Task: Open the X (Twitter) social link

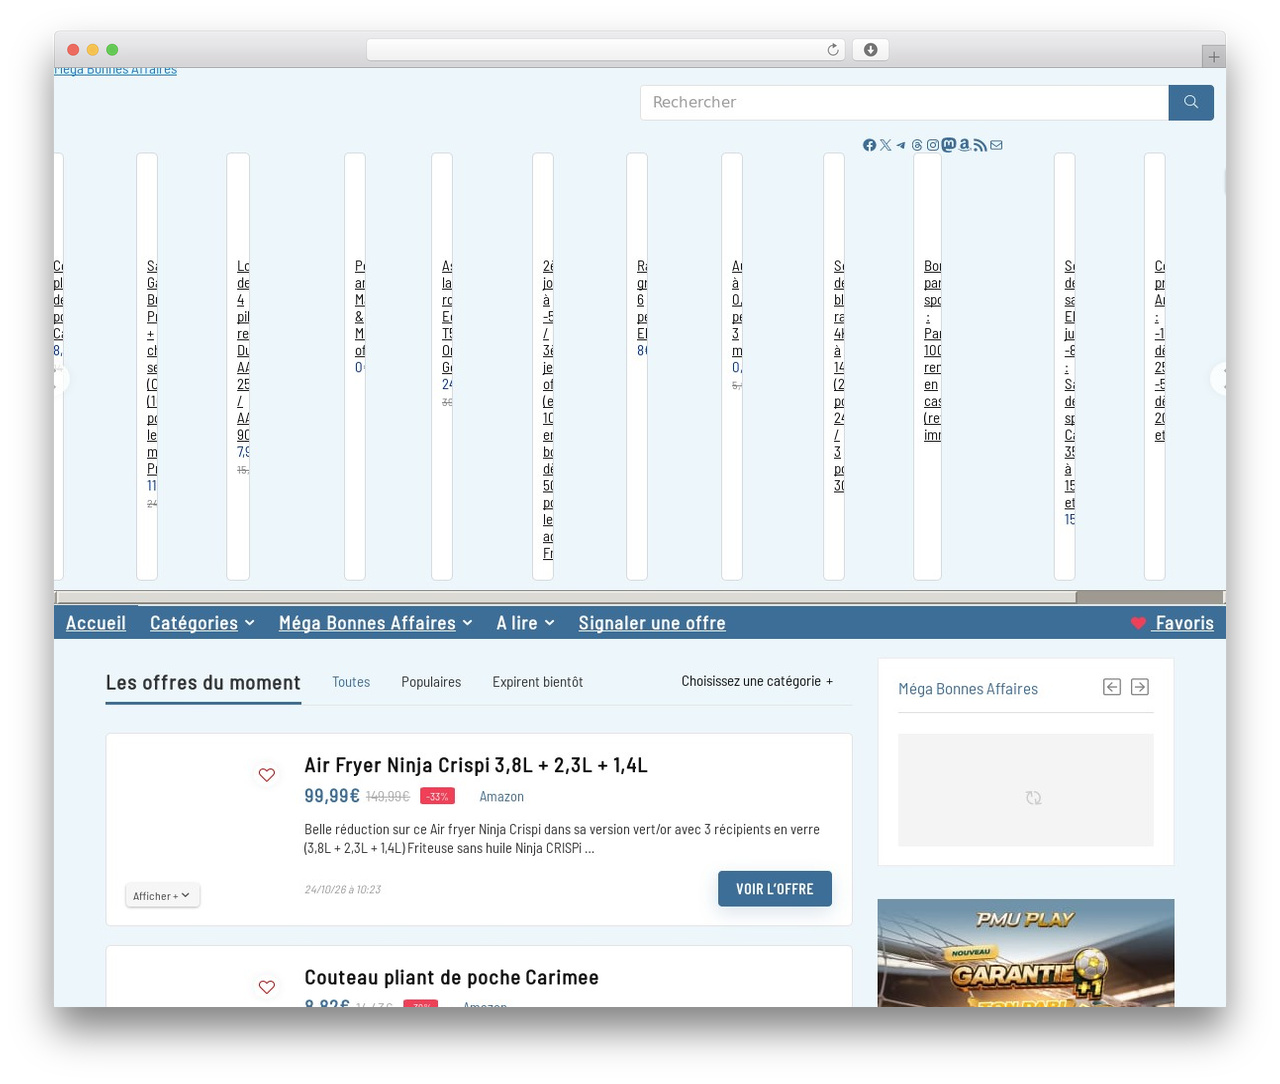Action: tap(885, 145)
